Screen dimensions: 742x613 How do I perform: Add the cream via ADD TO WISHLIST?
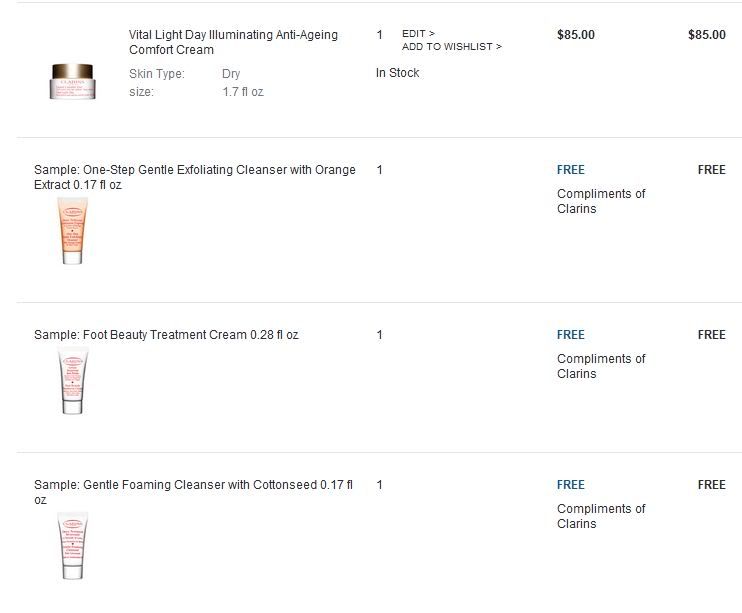[x=451, y=47]
